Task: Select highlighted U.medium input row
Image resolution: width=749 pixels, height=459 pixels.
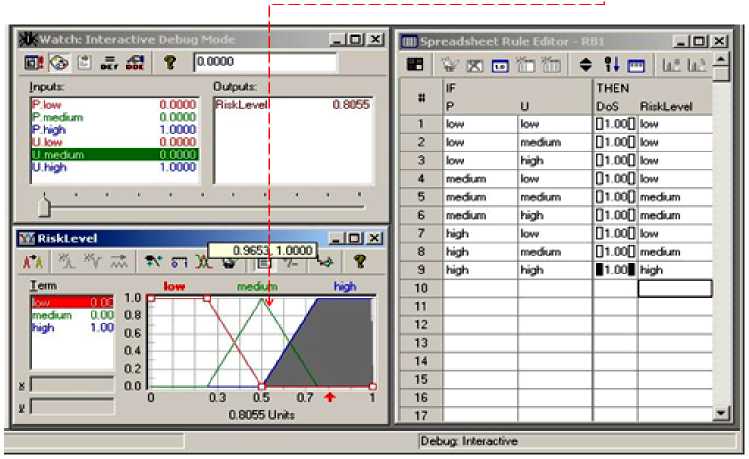Action: (x=114, y=154)
